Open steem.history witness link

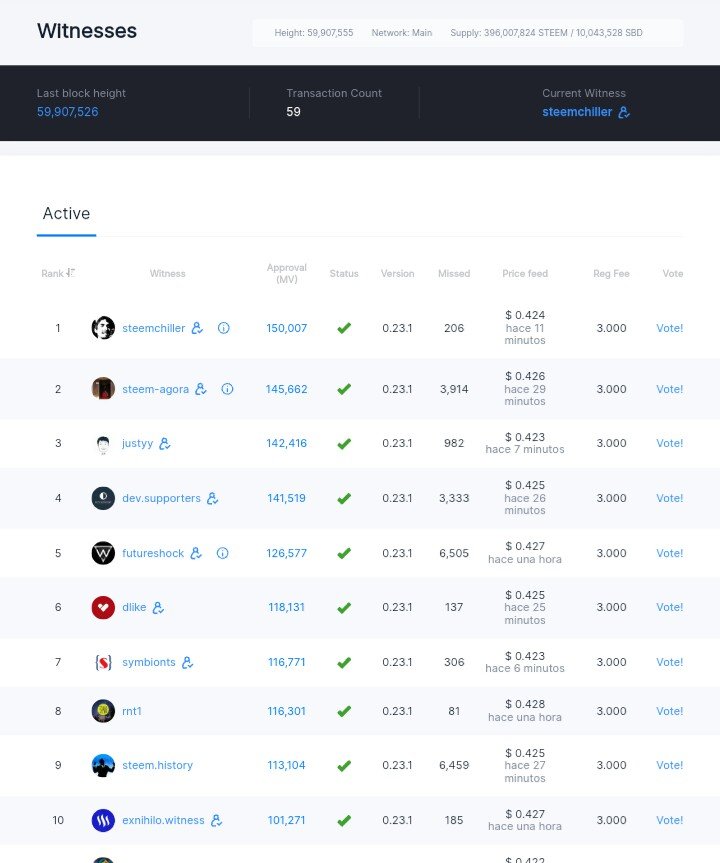click(x=157, y=765)
